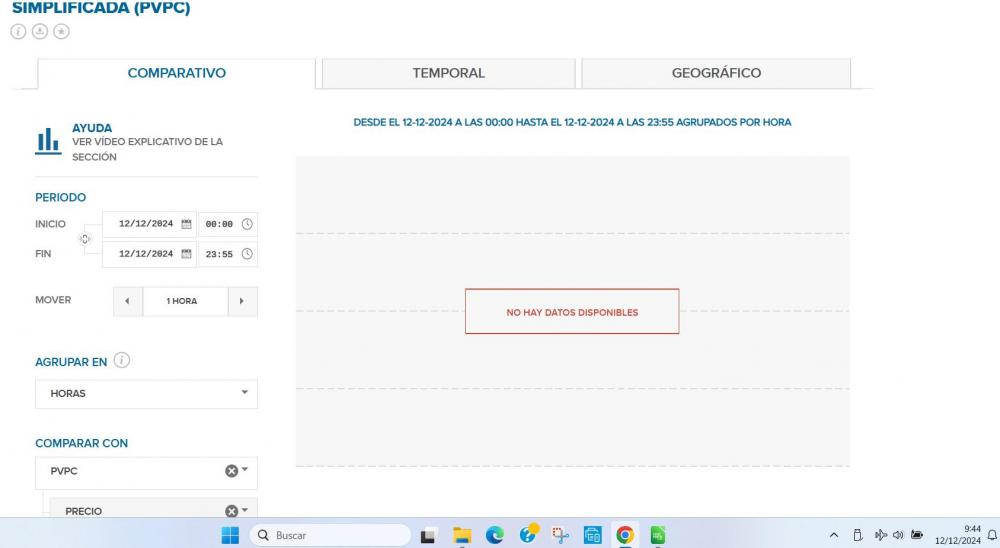Expand the PRECIO dropdown arrow
Screen dimensions: 1000x548
[245, 510]
